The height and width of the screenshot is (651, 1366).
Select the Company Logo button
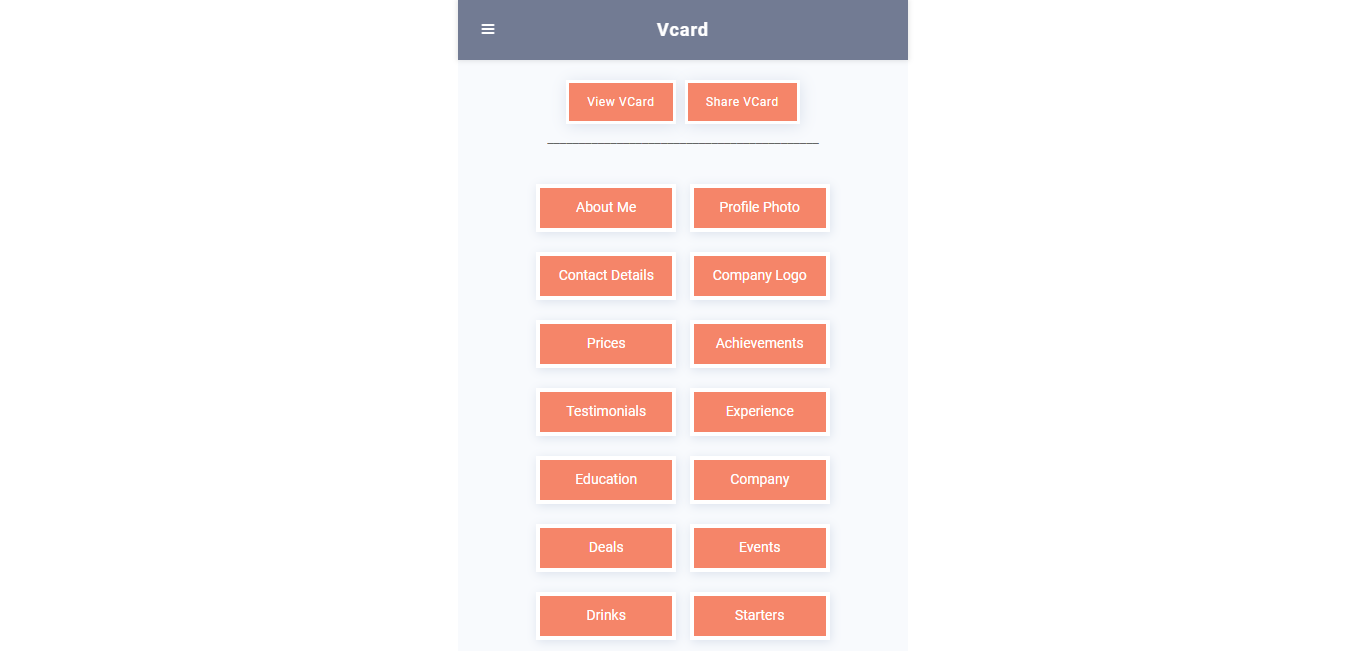point(760,276)
